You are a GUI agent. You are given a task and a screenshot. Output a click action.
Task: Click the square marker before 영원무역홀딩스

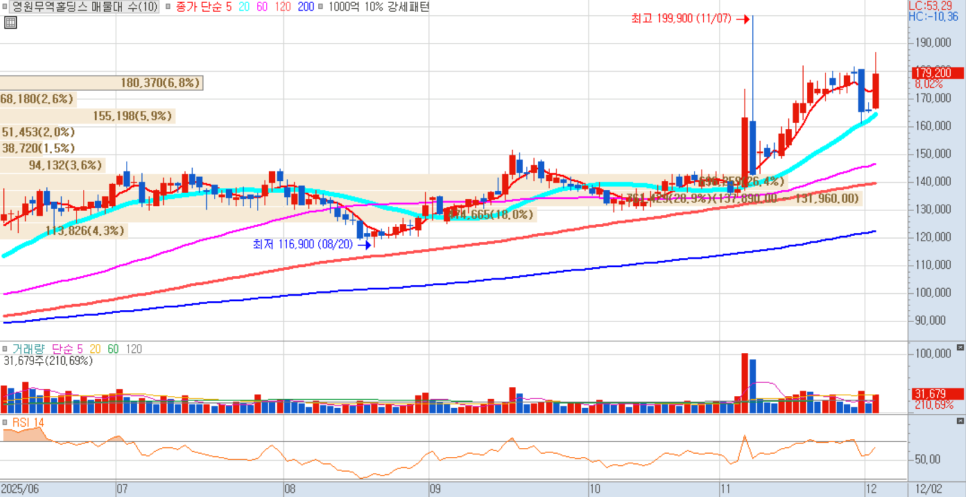[6, 7]
